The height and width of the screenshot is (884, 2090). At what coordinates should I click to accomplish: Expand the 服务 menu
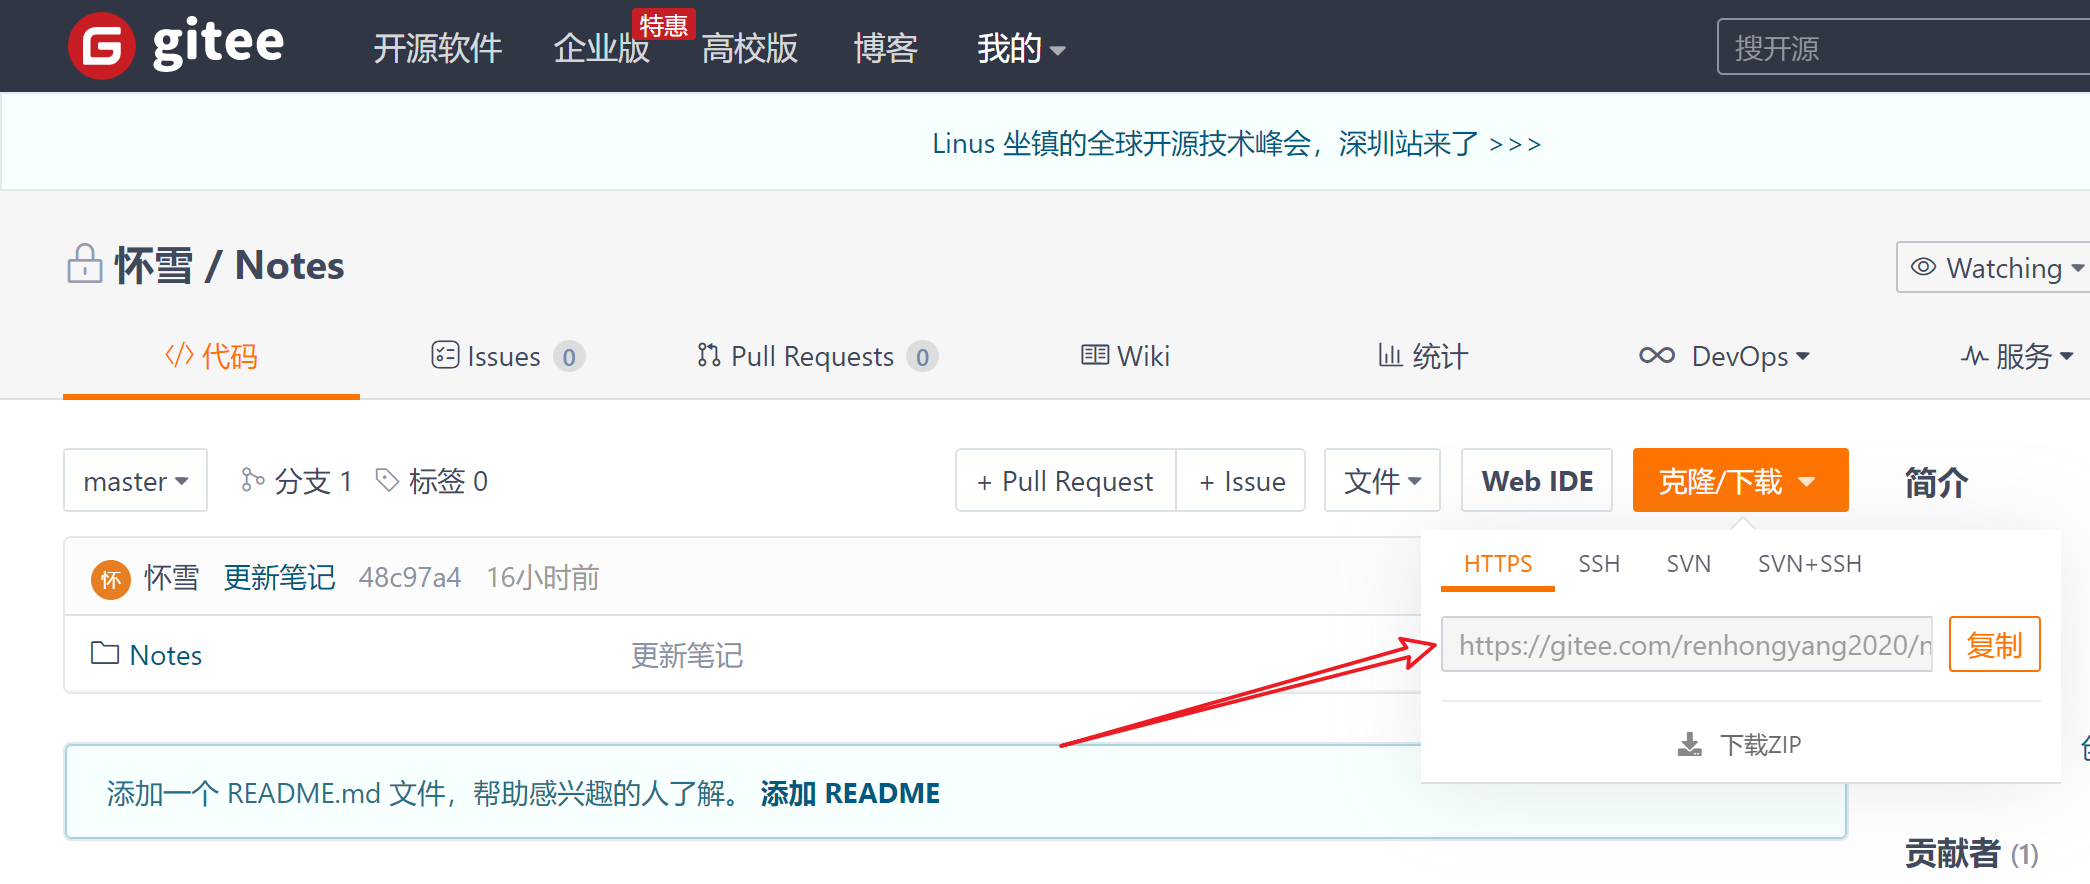2017,357
